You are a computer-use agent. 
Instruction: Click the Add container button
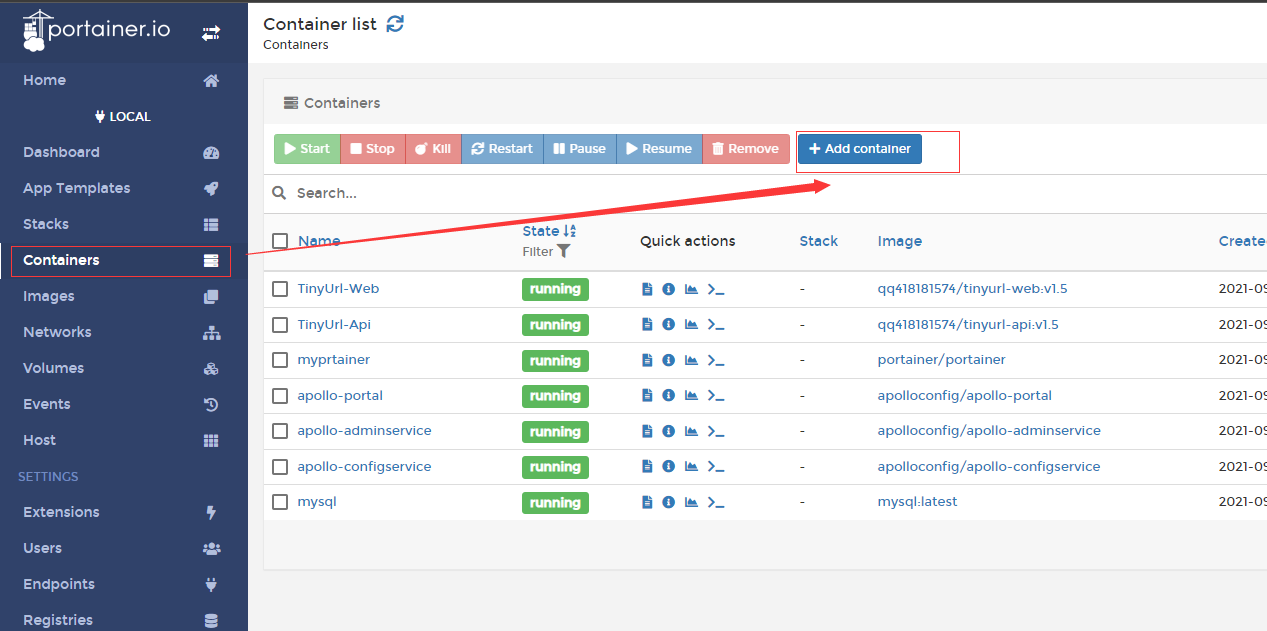point(860,149)
